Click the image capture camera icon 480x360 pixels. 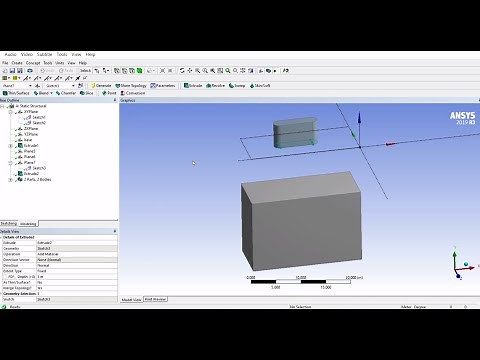tap(30, 71)
